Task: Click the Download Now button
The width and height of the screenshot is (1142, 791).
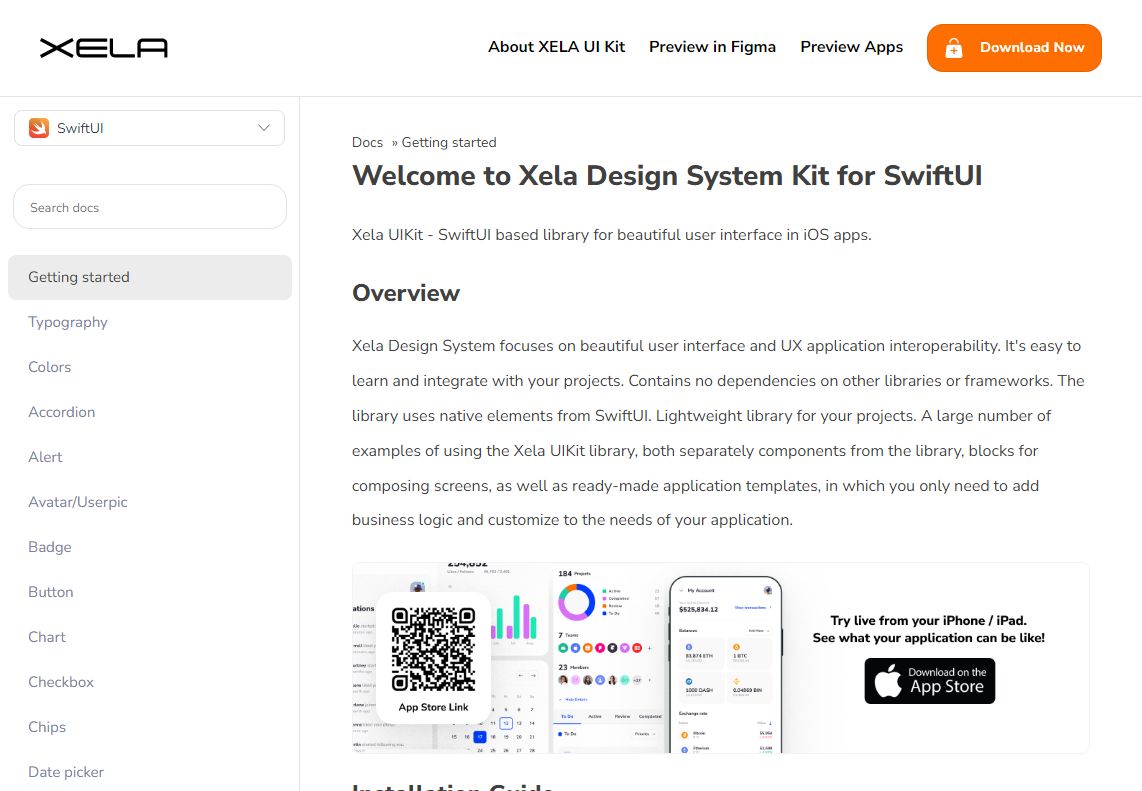Action: [1014, 48]
